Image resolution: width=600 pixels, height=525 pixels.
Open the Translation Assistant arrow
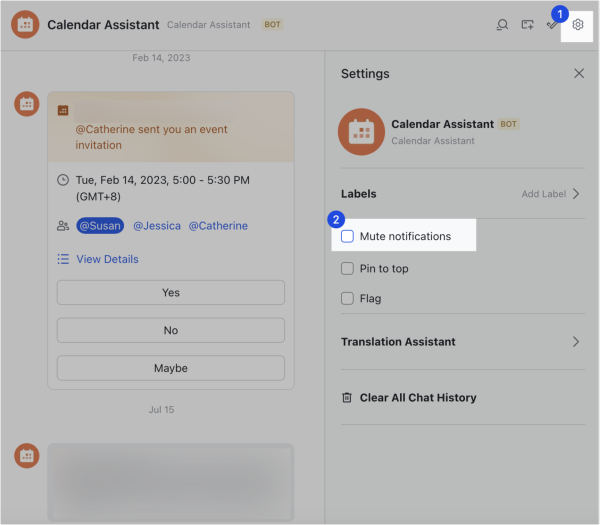coord(576,342)
